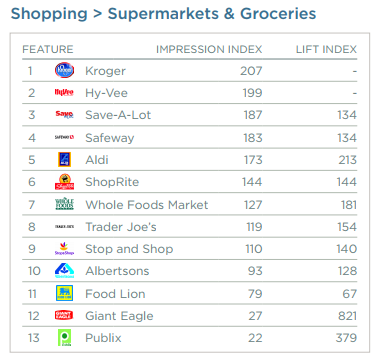
Task: Click the Albertsons logo icon
Action: coord(64,271)
